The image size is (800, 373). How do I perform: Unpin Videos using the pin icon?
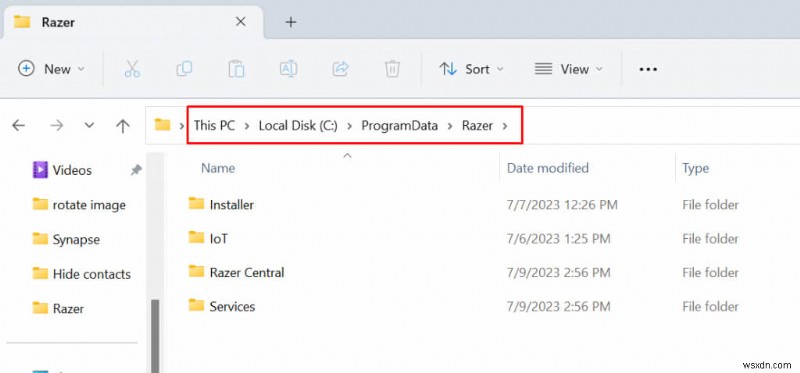click(136, 170)
